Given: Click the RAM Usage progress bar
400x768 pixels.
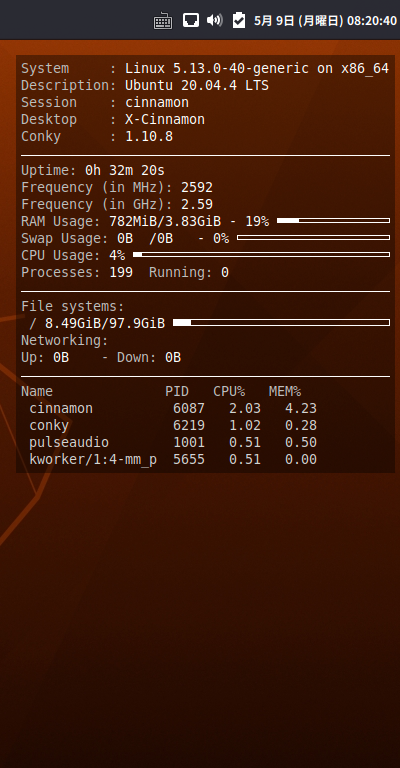Looking at the screenshot, I should (x=333, y=221).
